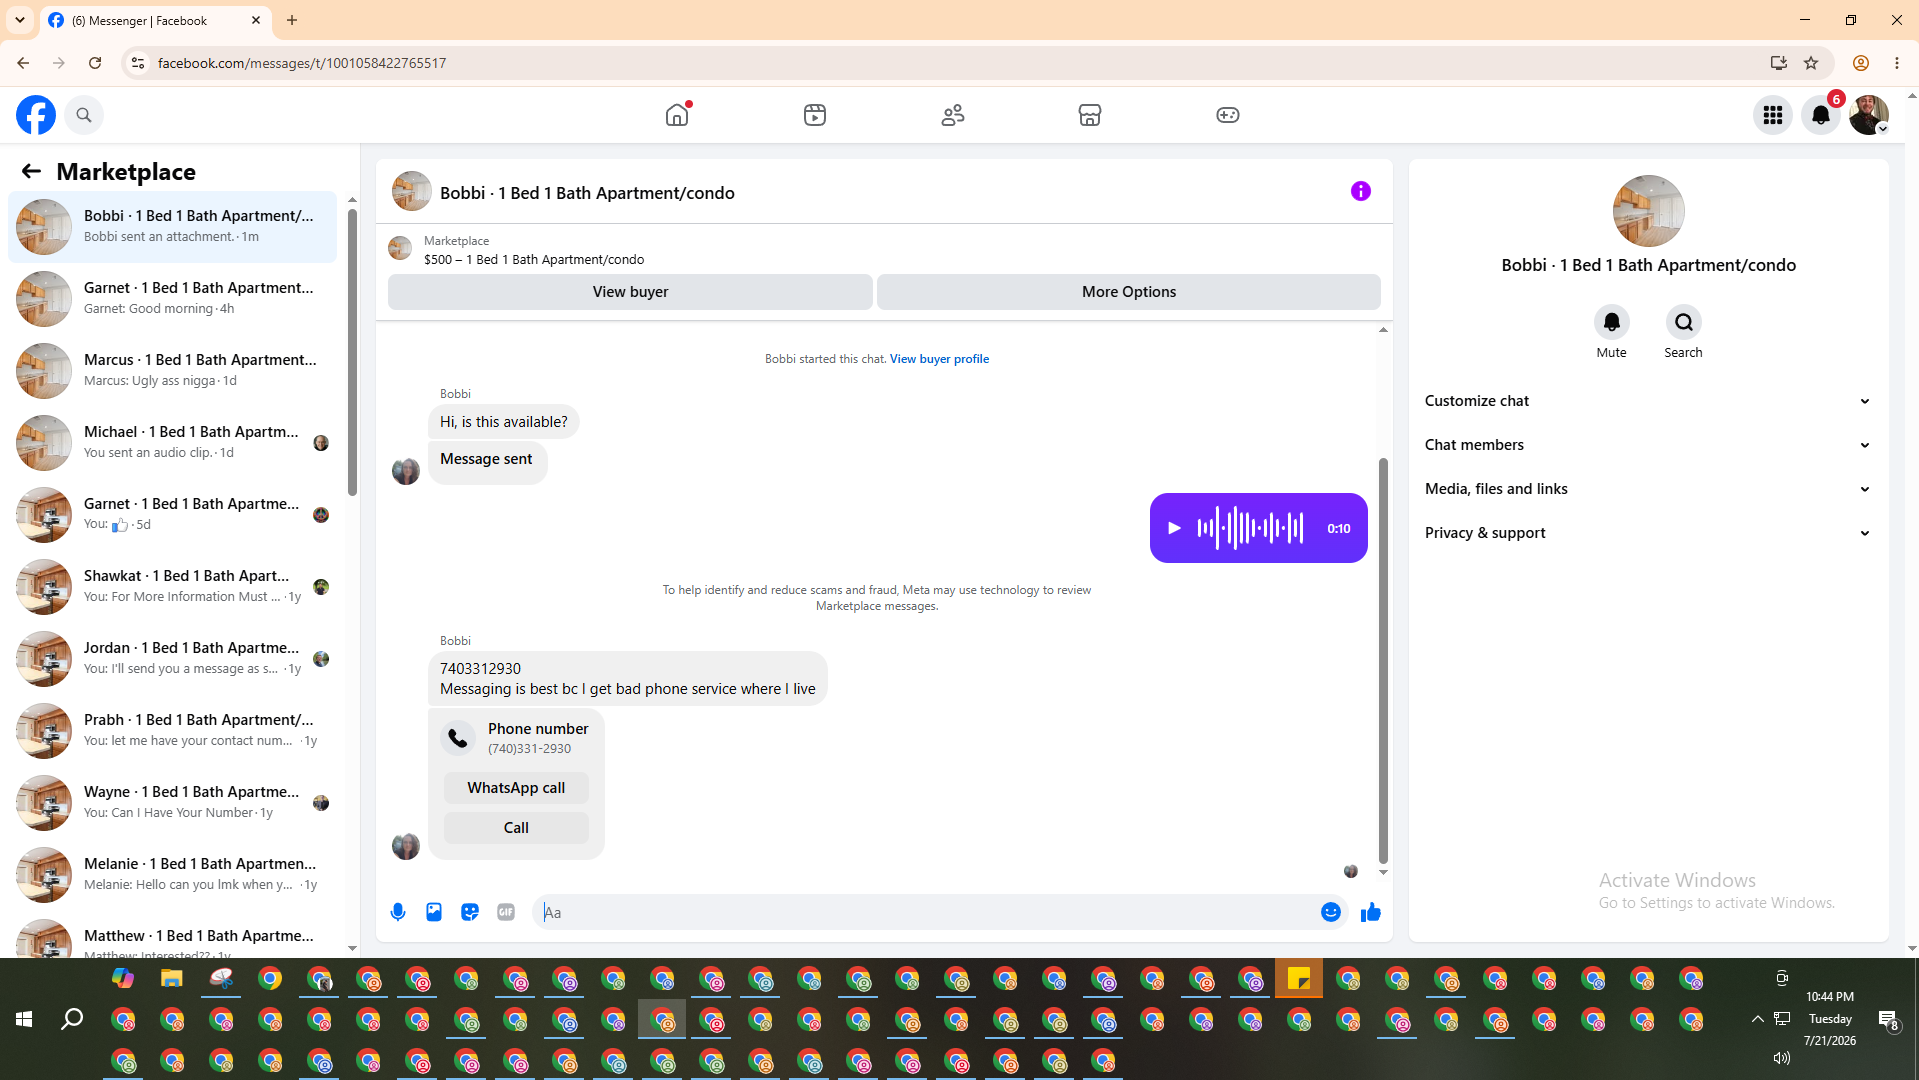Screen dimensions: 1919x1080
Task: Click the conversation list scrollbar
Action: tap(352, 350)
